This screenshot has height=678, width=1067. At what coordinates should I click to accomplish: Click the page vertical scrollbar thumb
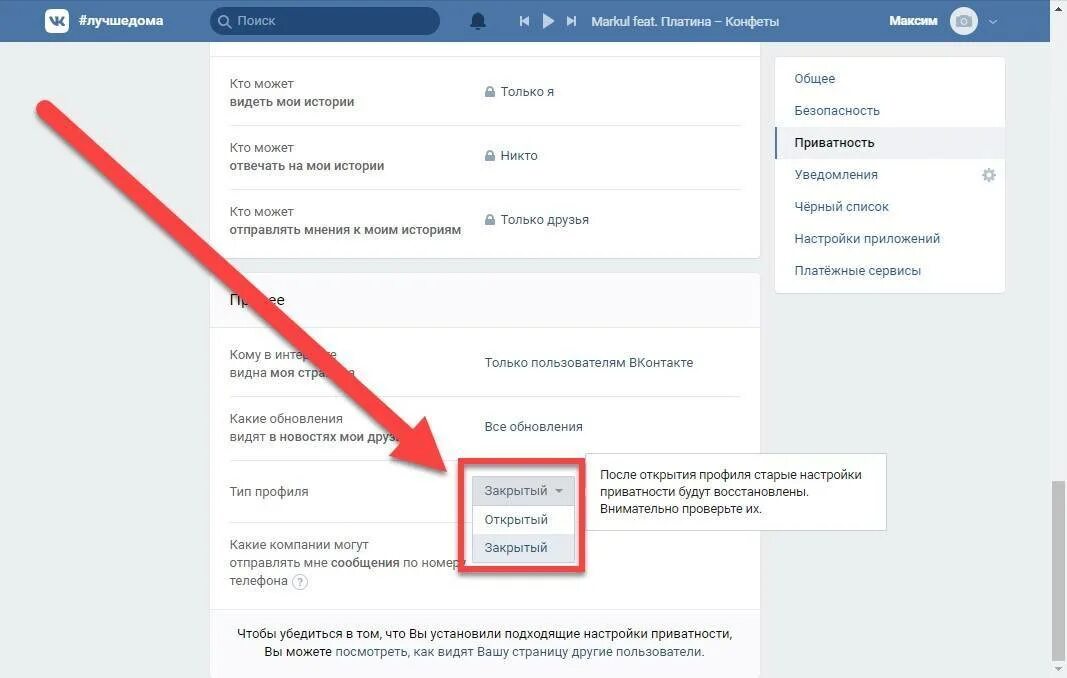click(1057, 570)
